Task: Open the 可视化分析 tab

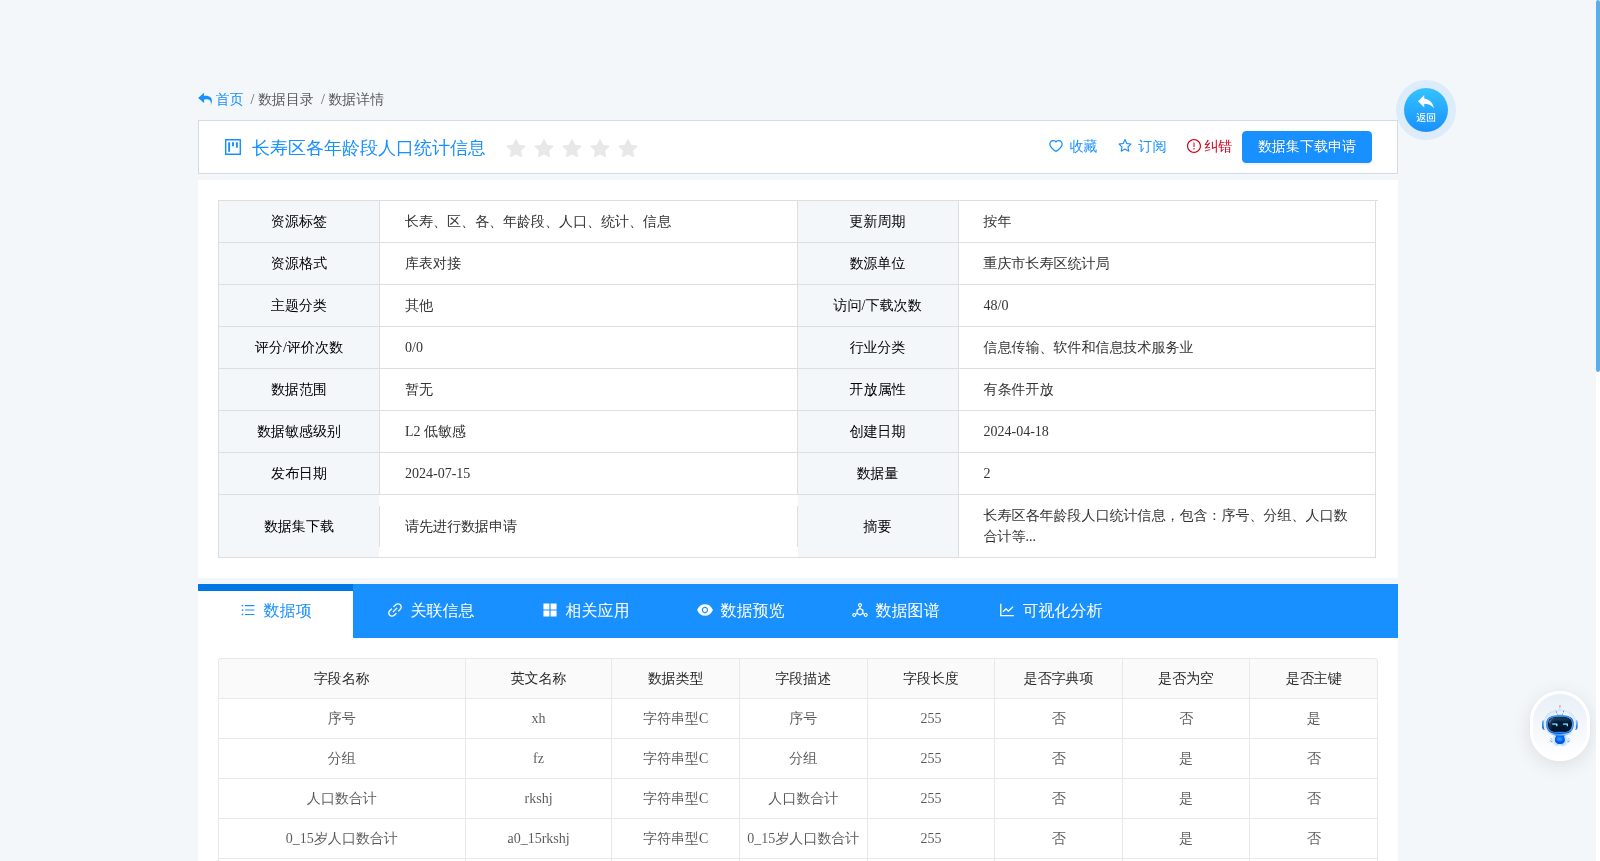Action: coord(1051,611)
